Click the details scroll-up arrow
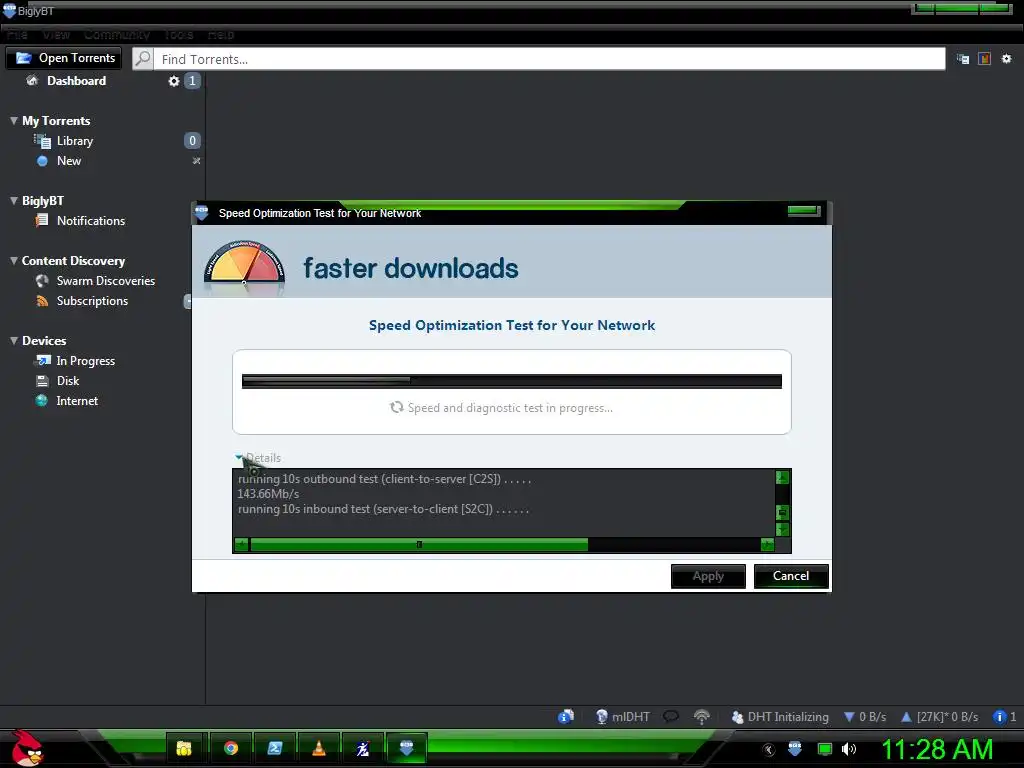1024x768 pixels. [782, 477]
